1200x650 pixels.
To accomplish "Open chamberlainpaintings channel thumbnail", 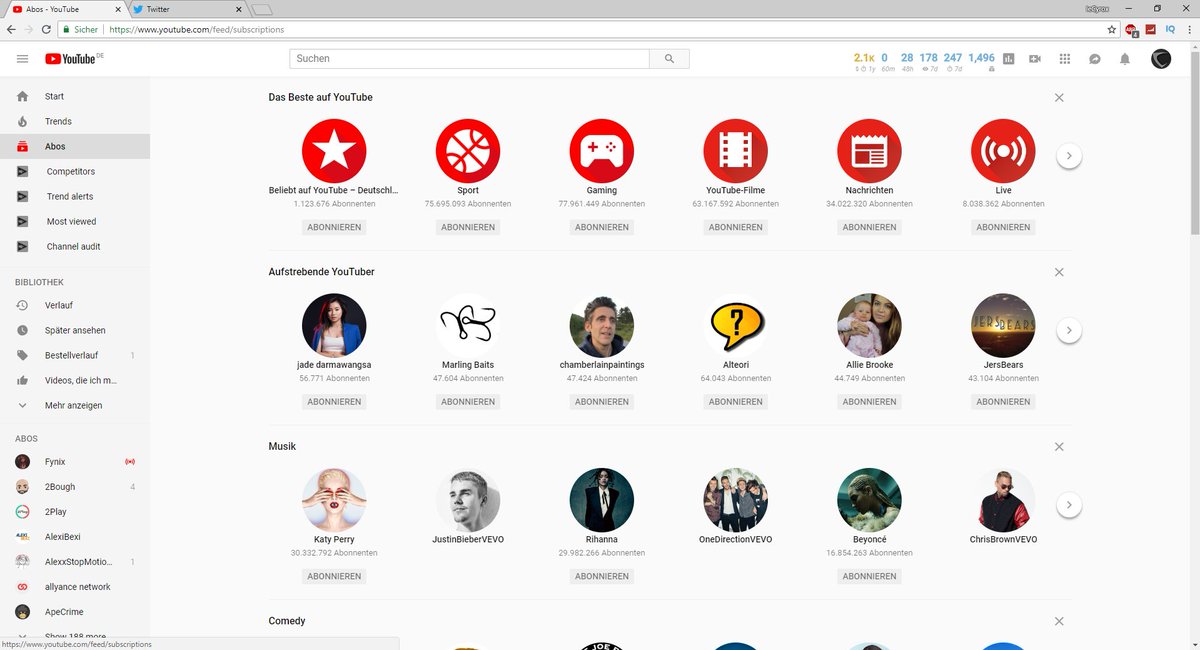I will (x=602, y=326).
